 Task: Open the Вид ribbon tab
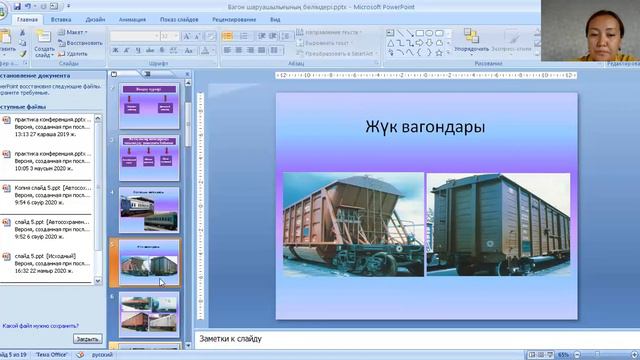pos(275,19)
